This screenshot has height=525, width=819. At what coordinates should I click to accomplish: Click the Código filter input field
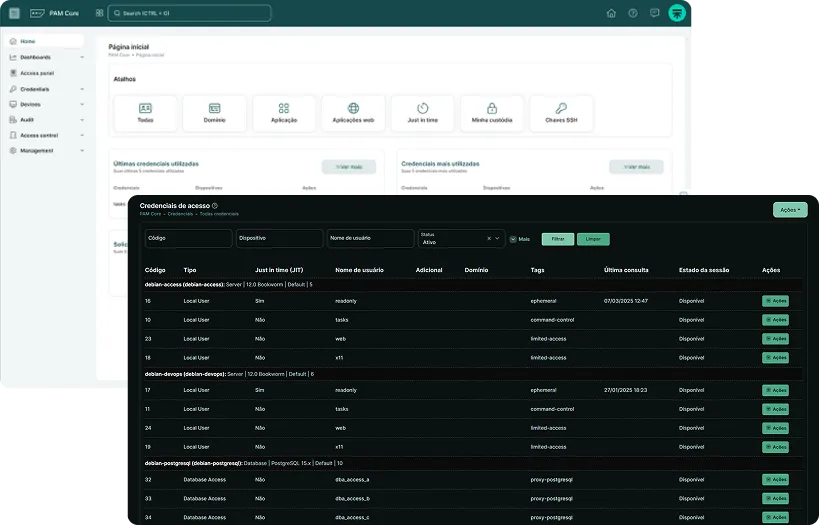pyautogui.click(x=189, y=238)
